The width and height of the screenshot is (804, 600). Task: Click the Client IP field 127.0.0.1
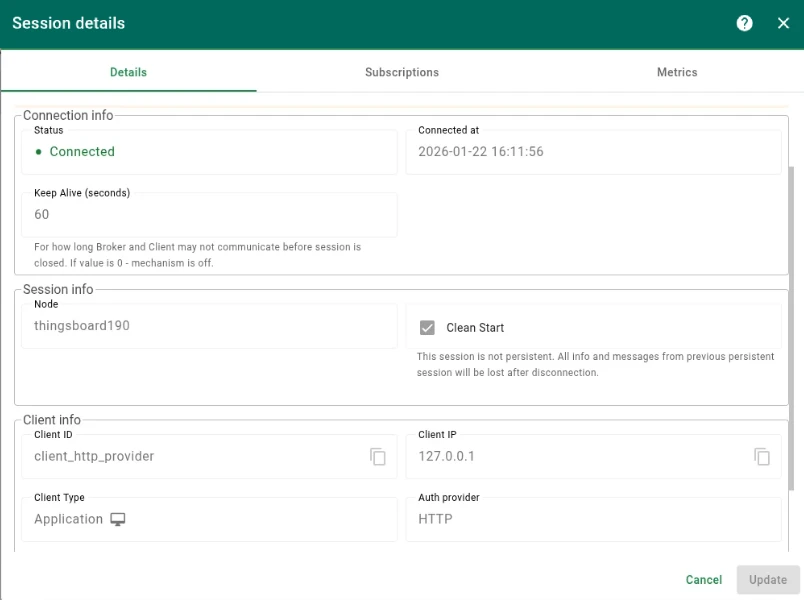(593, 456)
